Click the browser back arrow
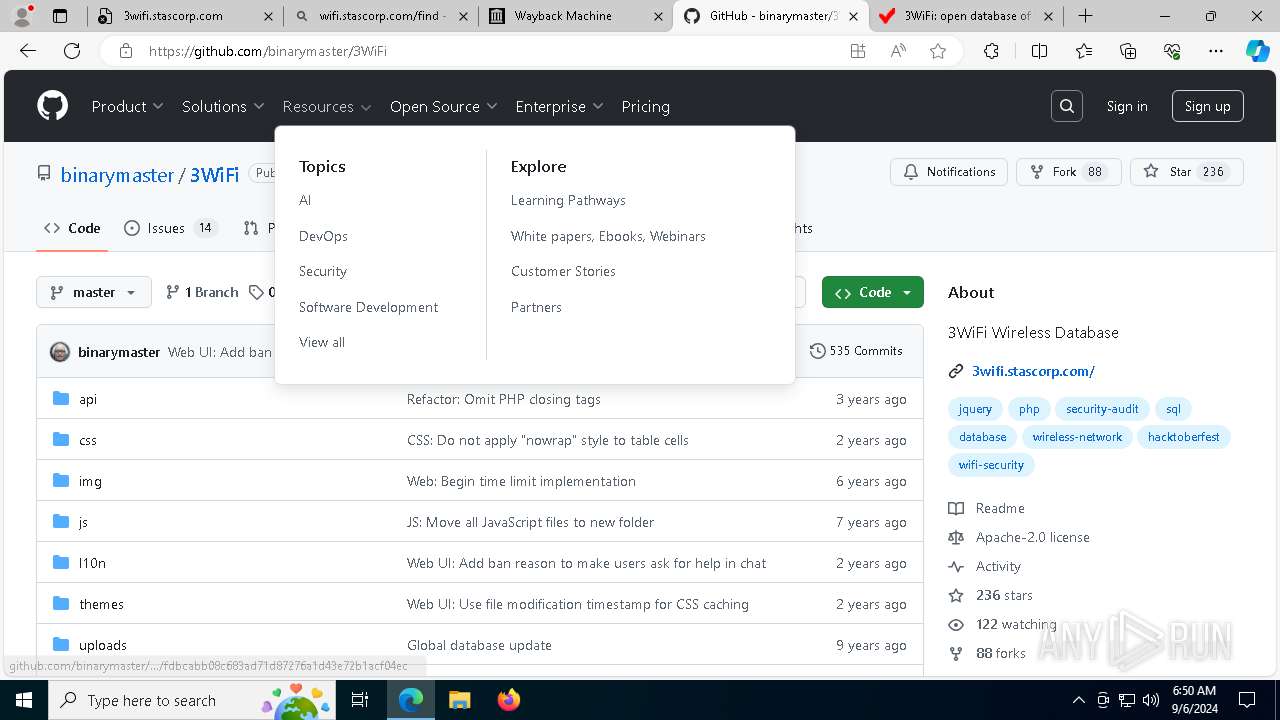This screenshot has height=720, width=1280. pyautogui.click(x=28, y=51)
